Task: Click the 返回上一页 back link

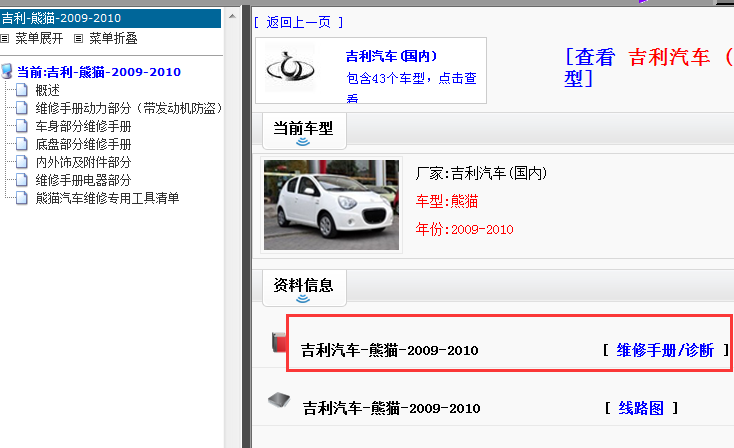Action: click(x=299, y=22)
